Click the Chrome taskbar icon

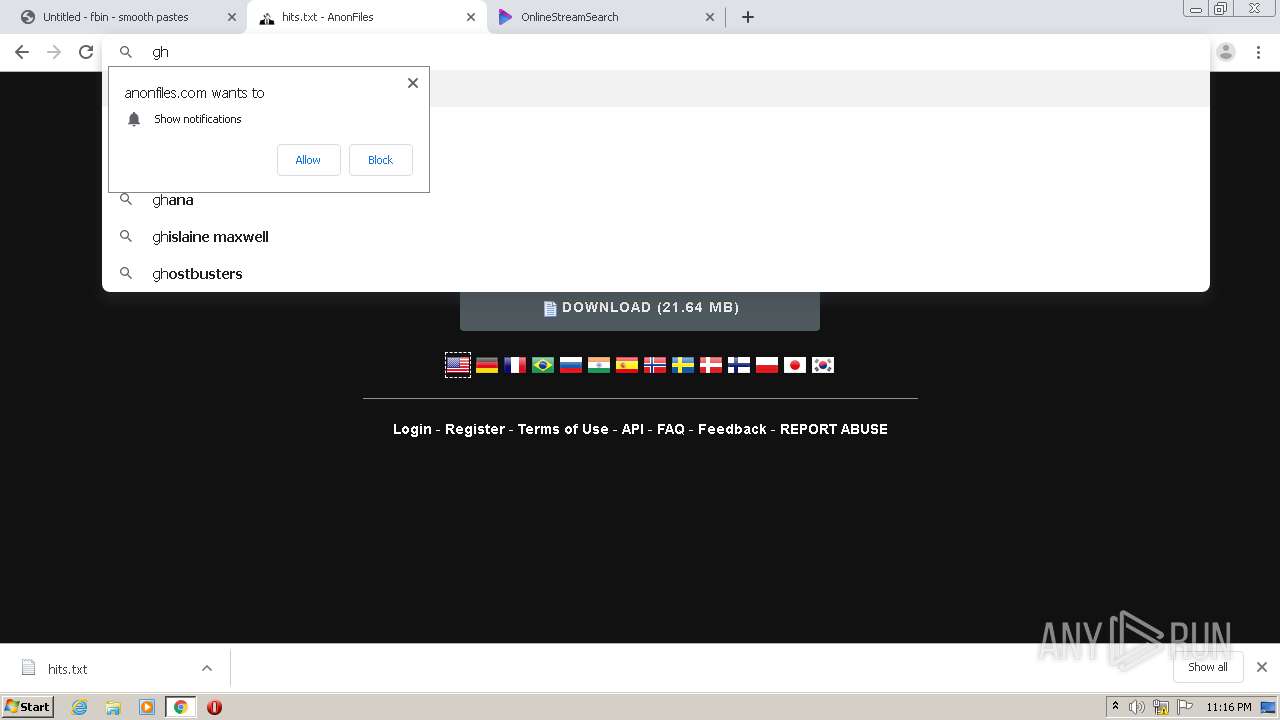pos(181,707)
